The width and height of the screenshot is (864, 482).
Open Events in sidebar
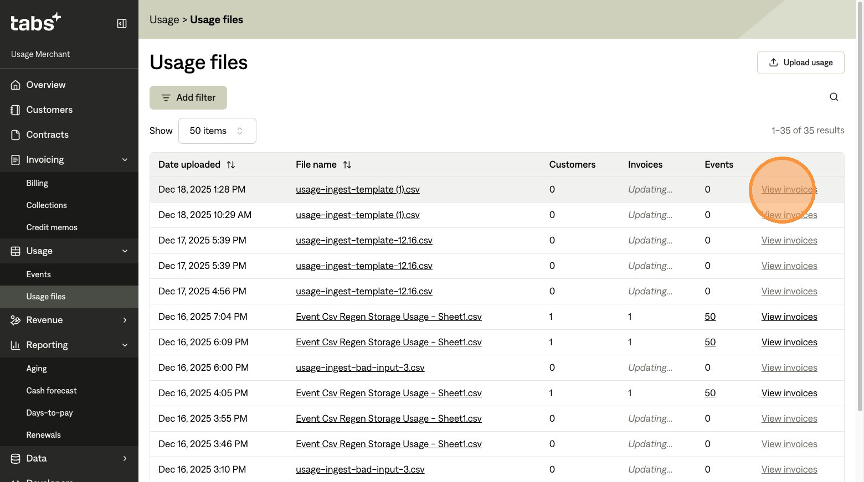tap(39, 274)
